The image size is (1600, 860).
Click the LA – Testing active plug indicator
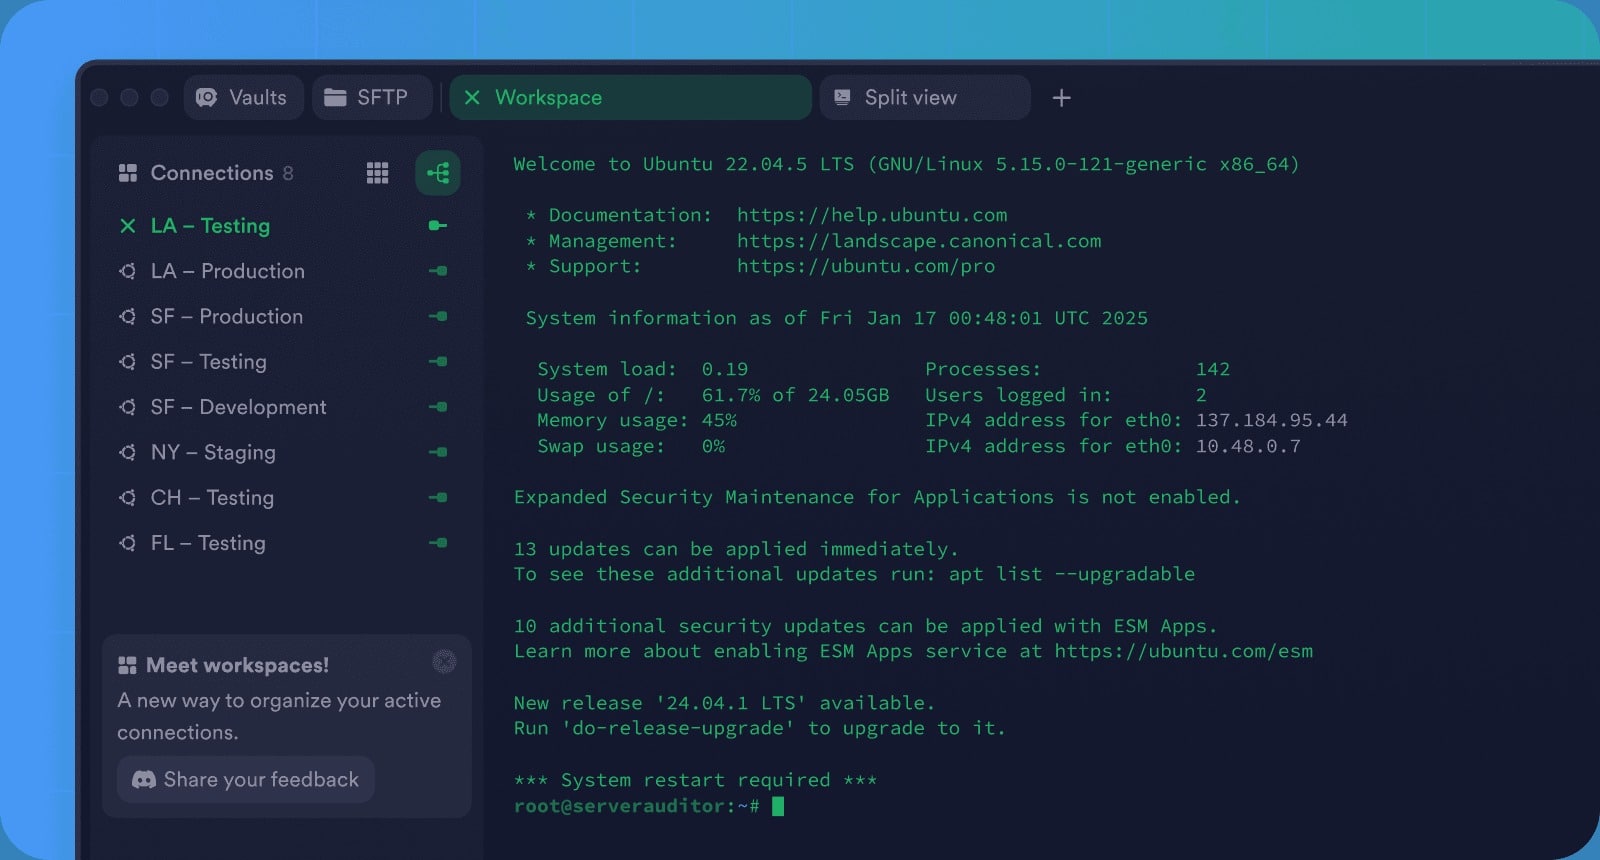point(438,226)
